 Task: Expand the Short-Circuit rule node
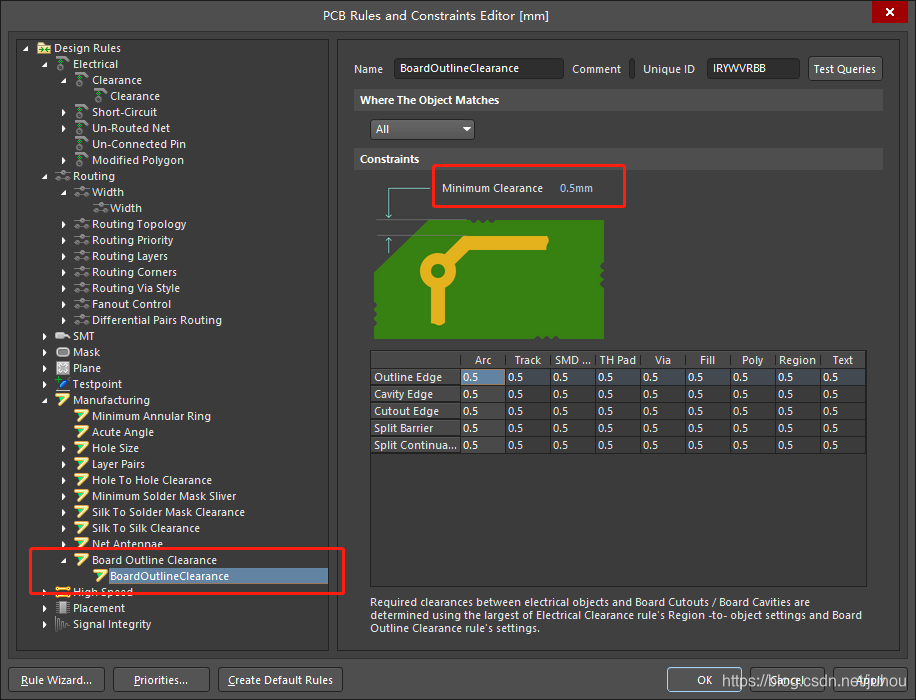tap(64, 112)
